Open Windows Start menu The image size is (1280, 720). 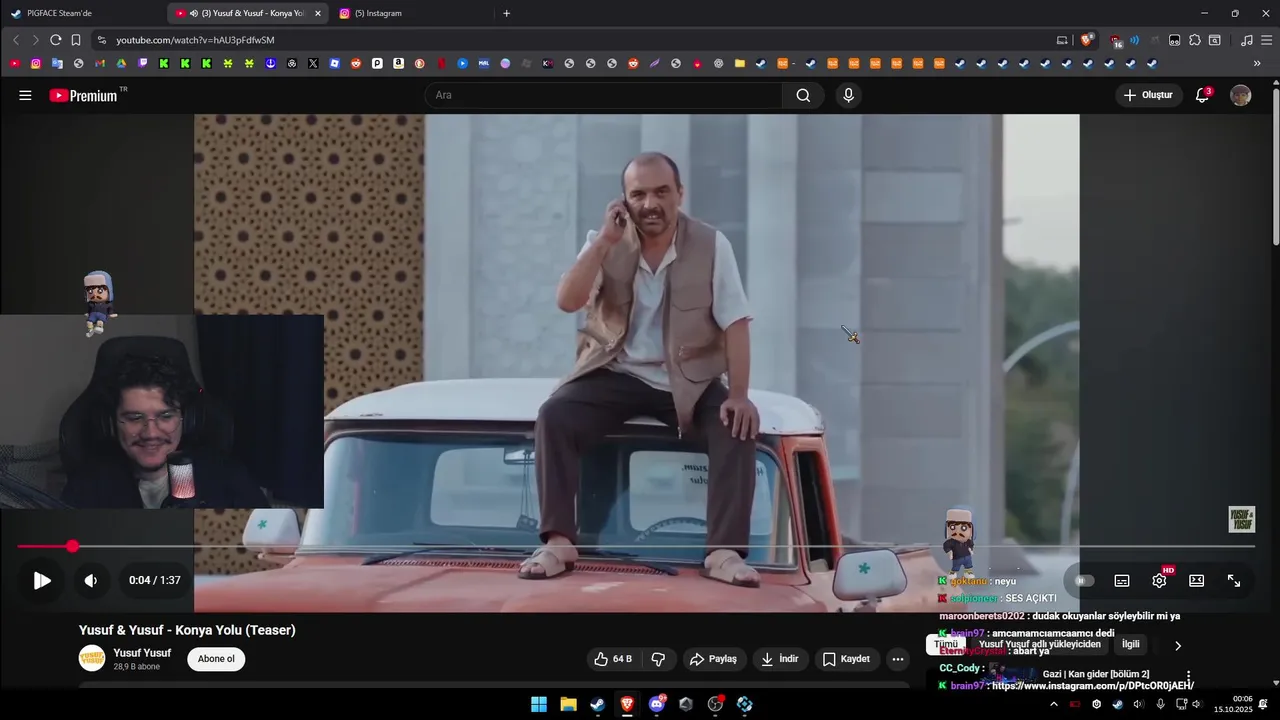(538, 704)
